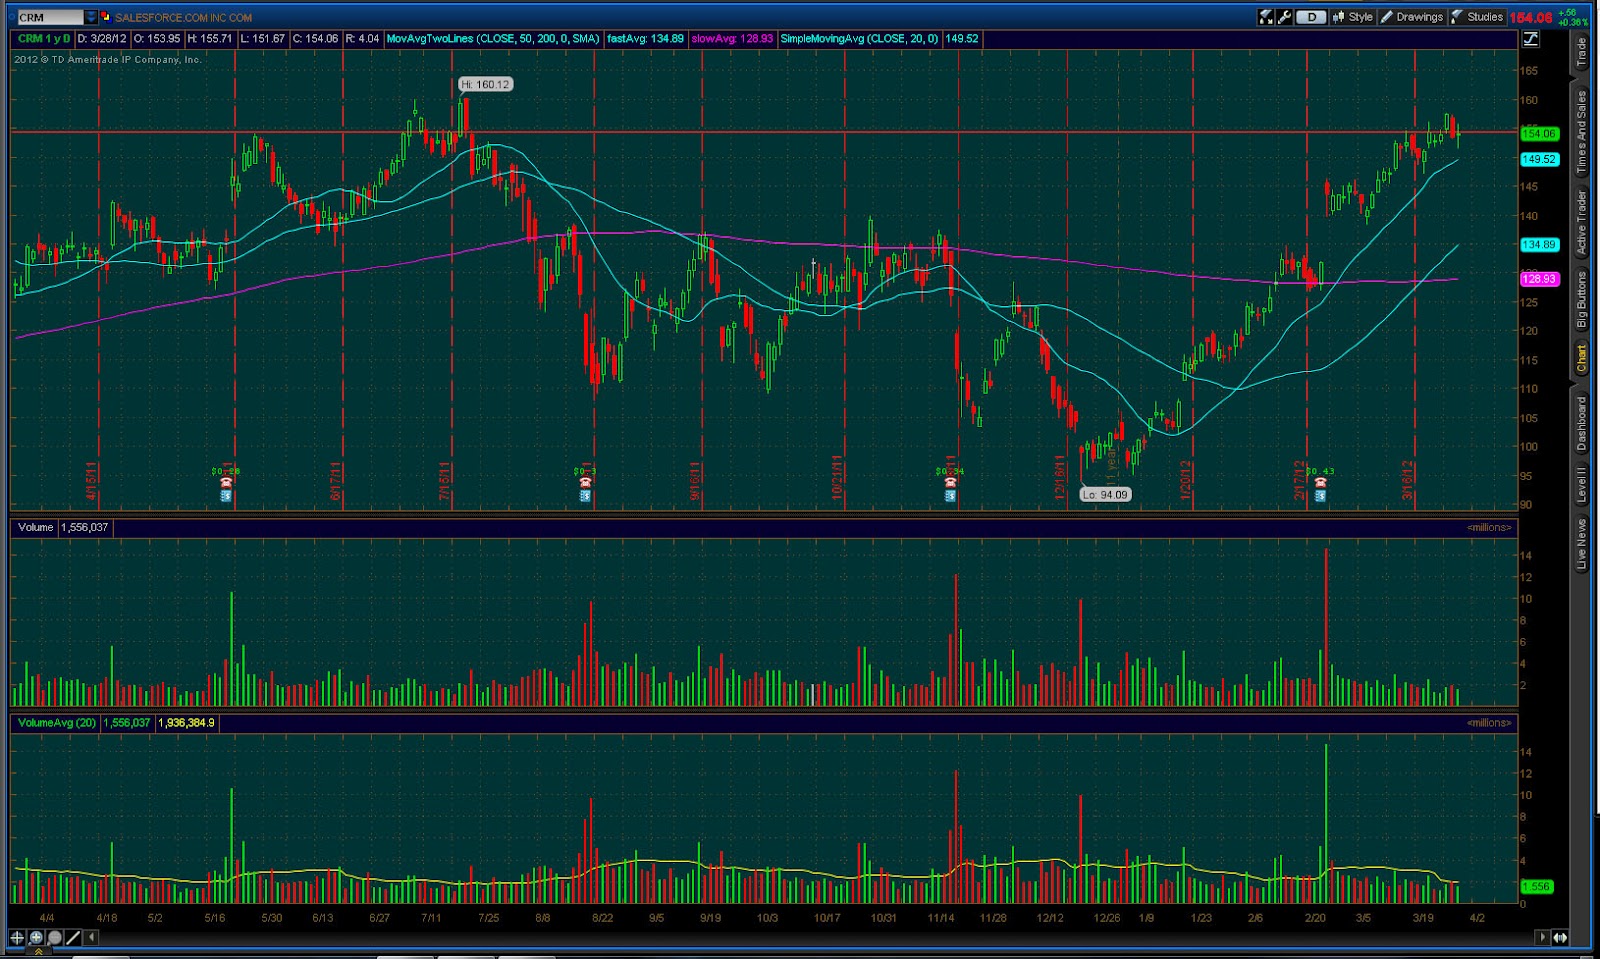Click the O: 153.95 open value
Screen dimensions: 1600x959
157,38
